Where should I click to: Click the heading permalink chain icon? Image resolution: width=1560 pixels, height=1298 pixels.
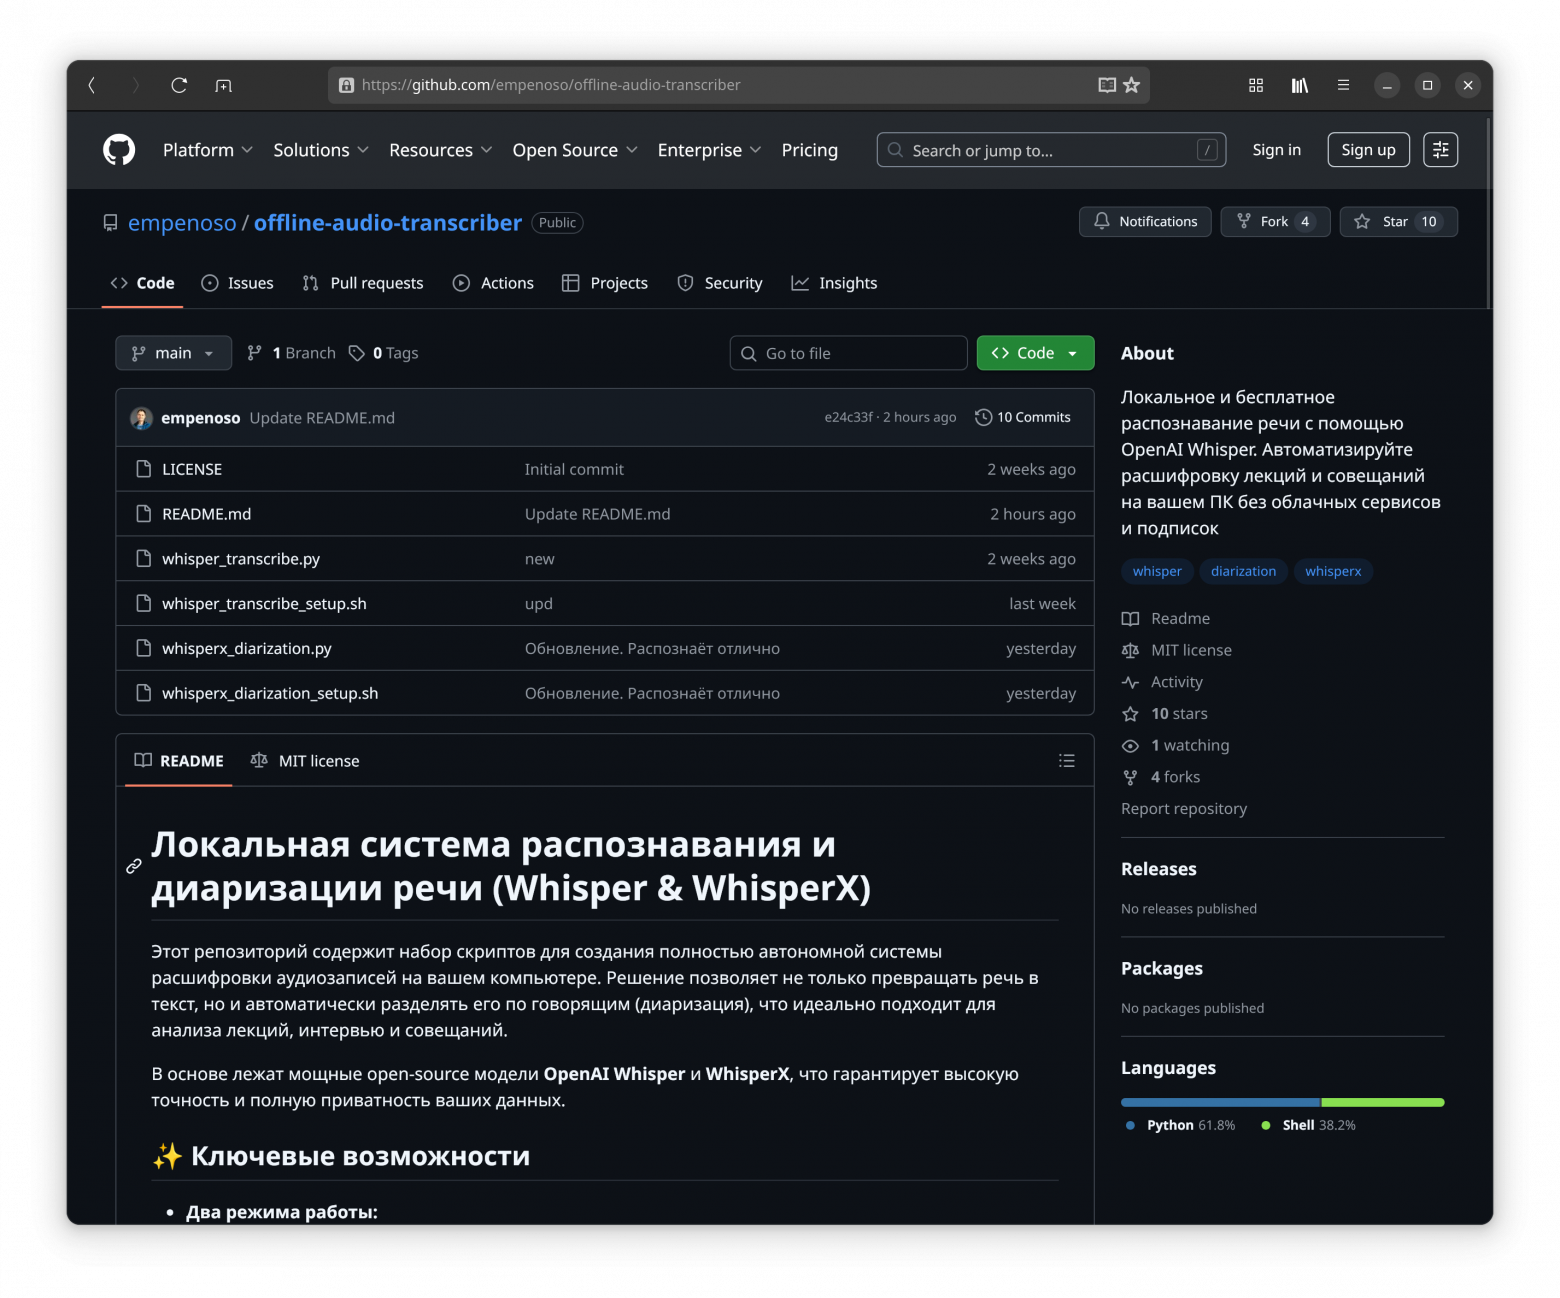pyautogui.click(x=134, y=866)
